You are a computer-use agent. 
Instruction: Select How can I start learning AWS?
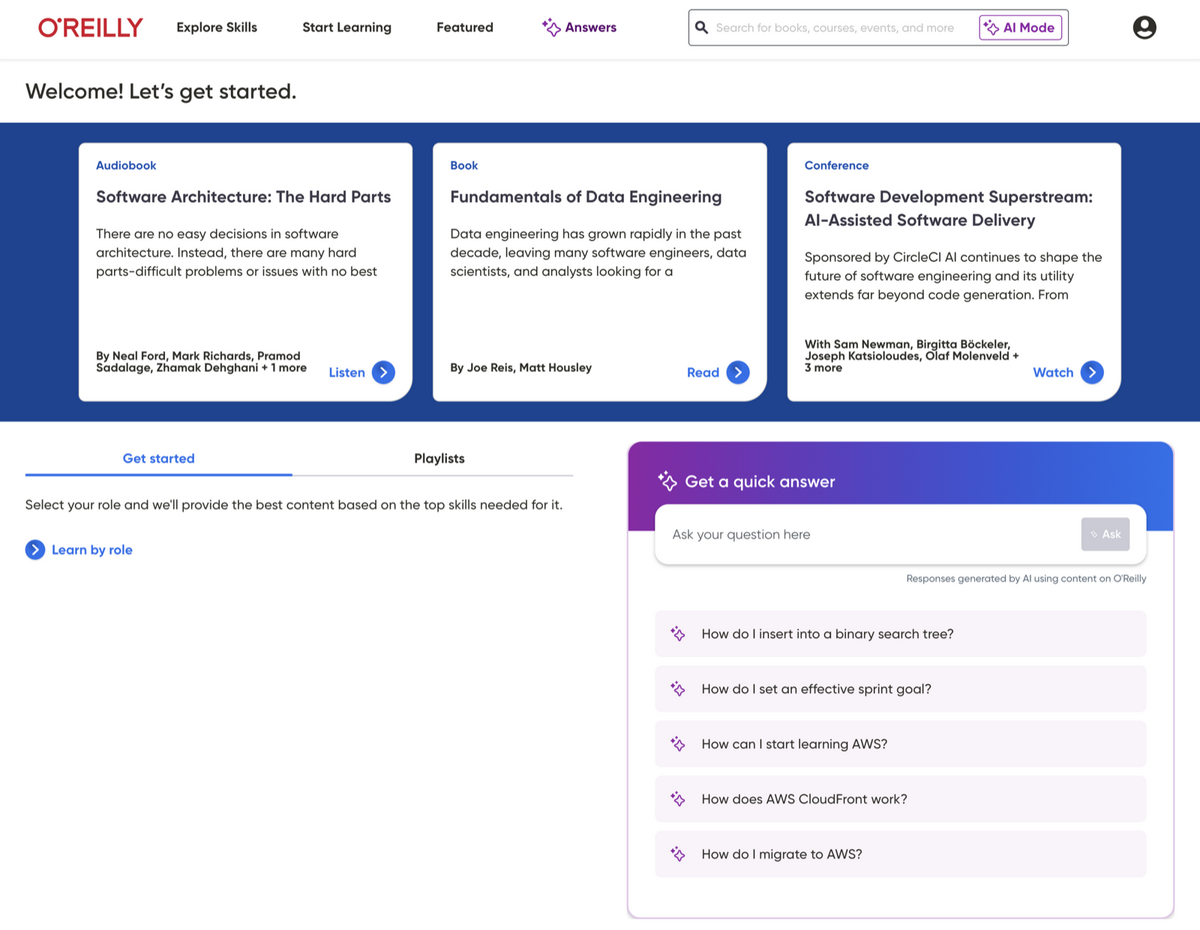[x=900, y=744]
